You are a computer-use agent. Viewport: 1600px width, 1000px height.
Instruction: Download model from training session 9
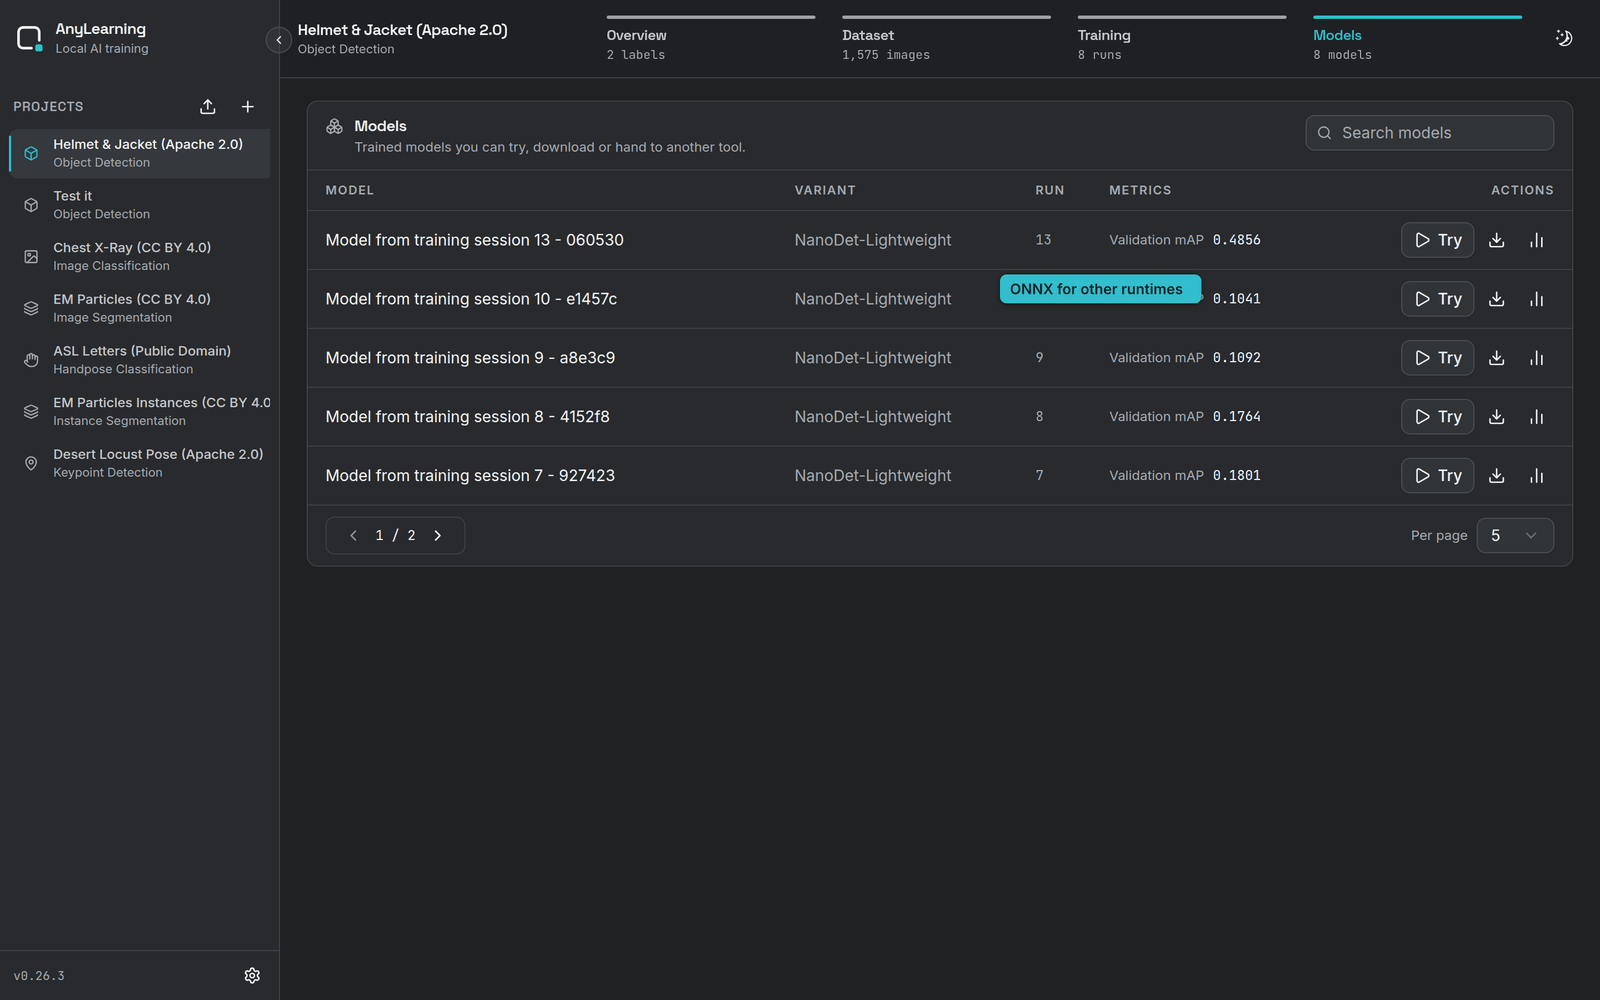[x=1496, y=358]
